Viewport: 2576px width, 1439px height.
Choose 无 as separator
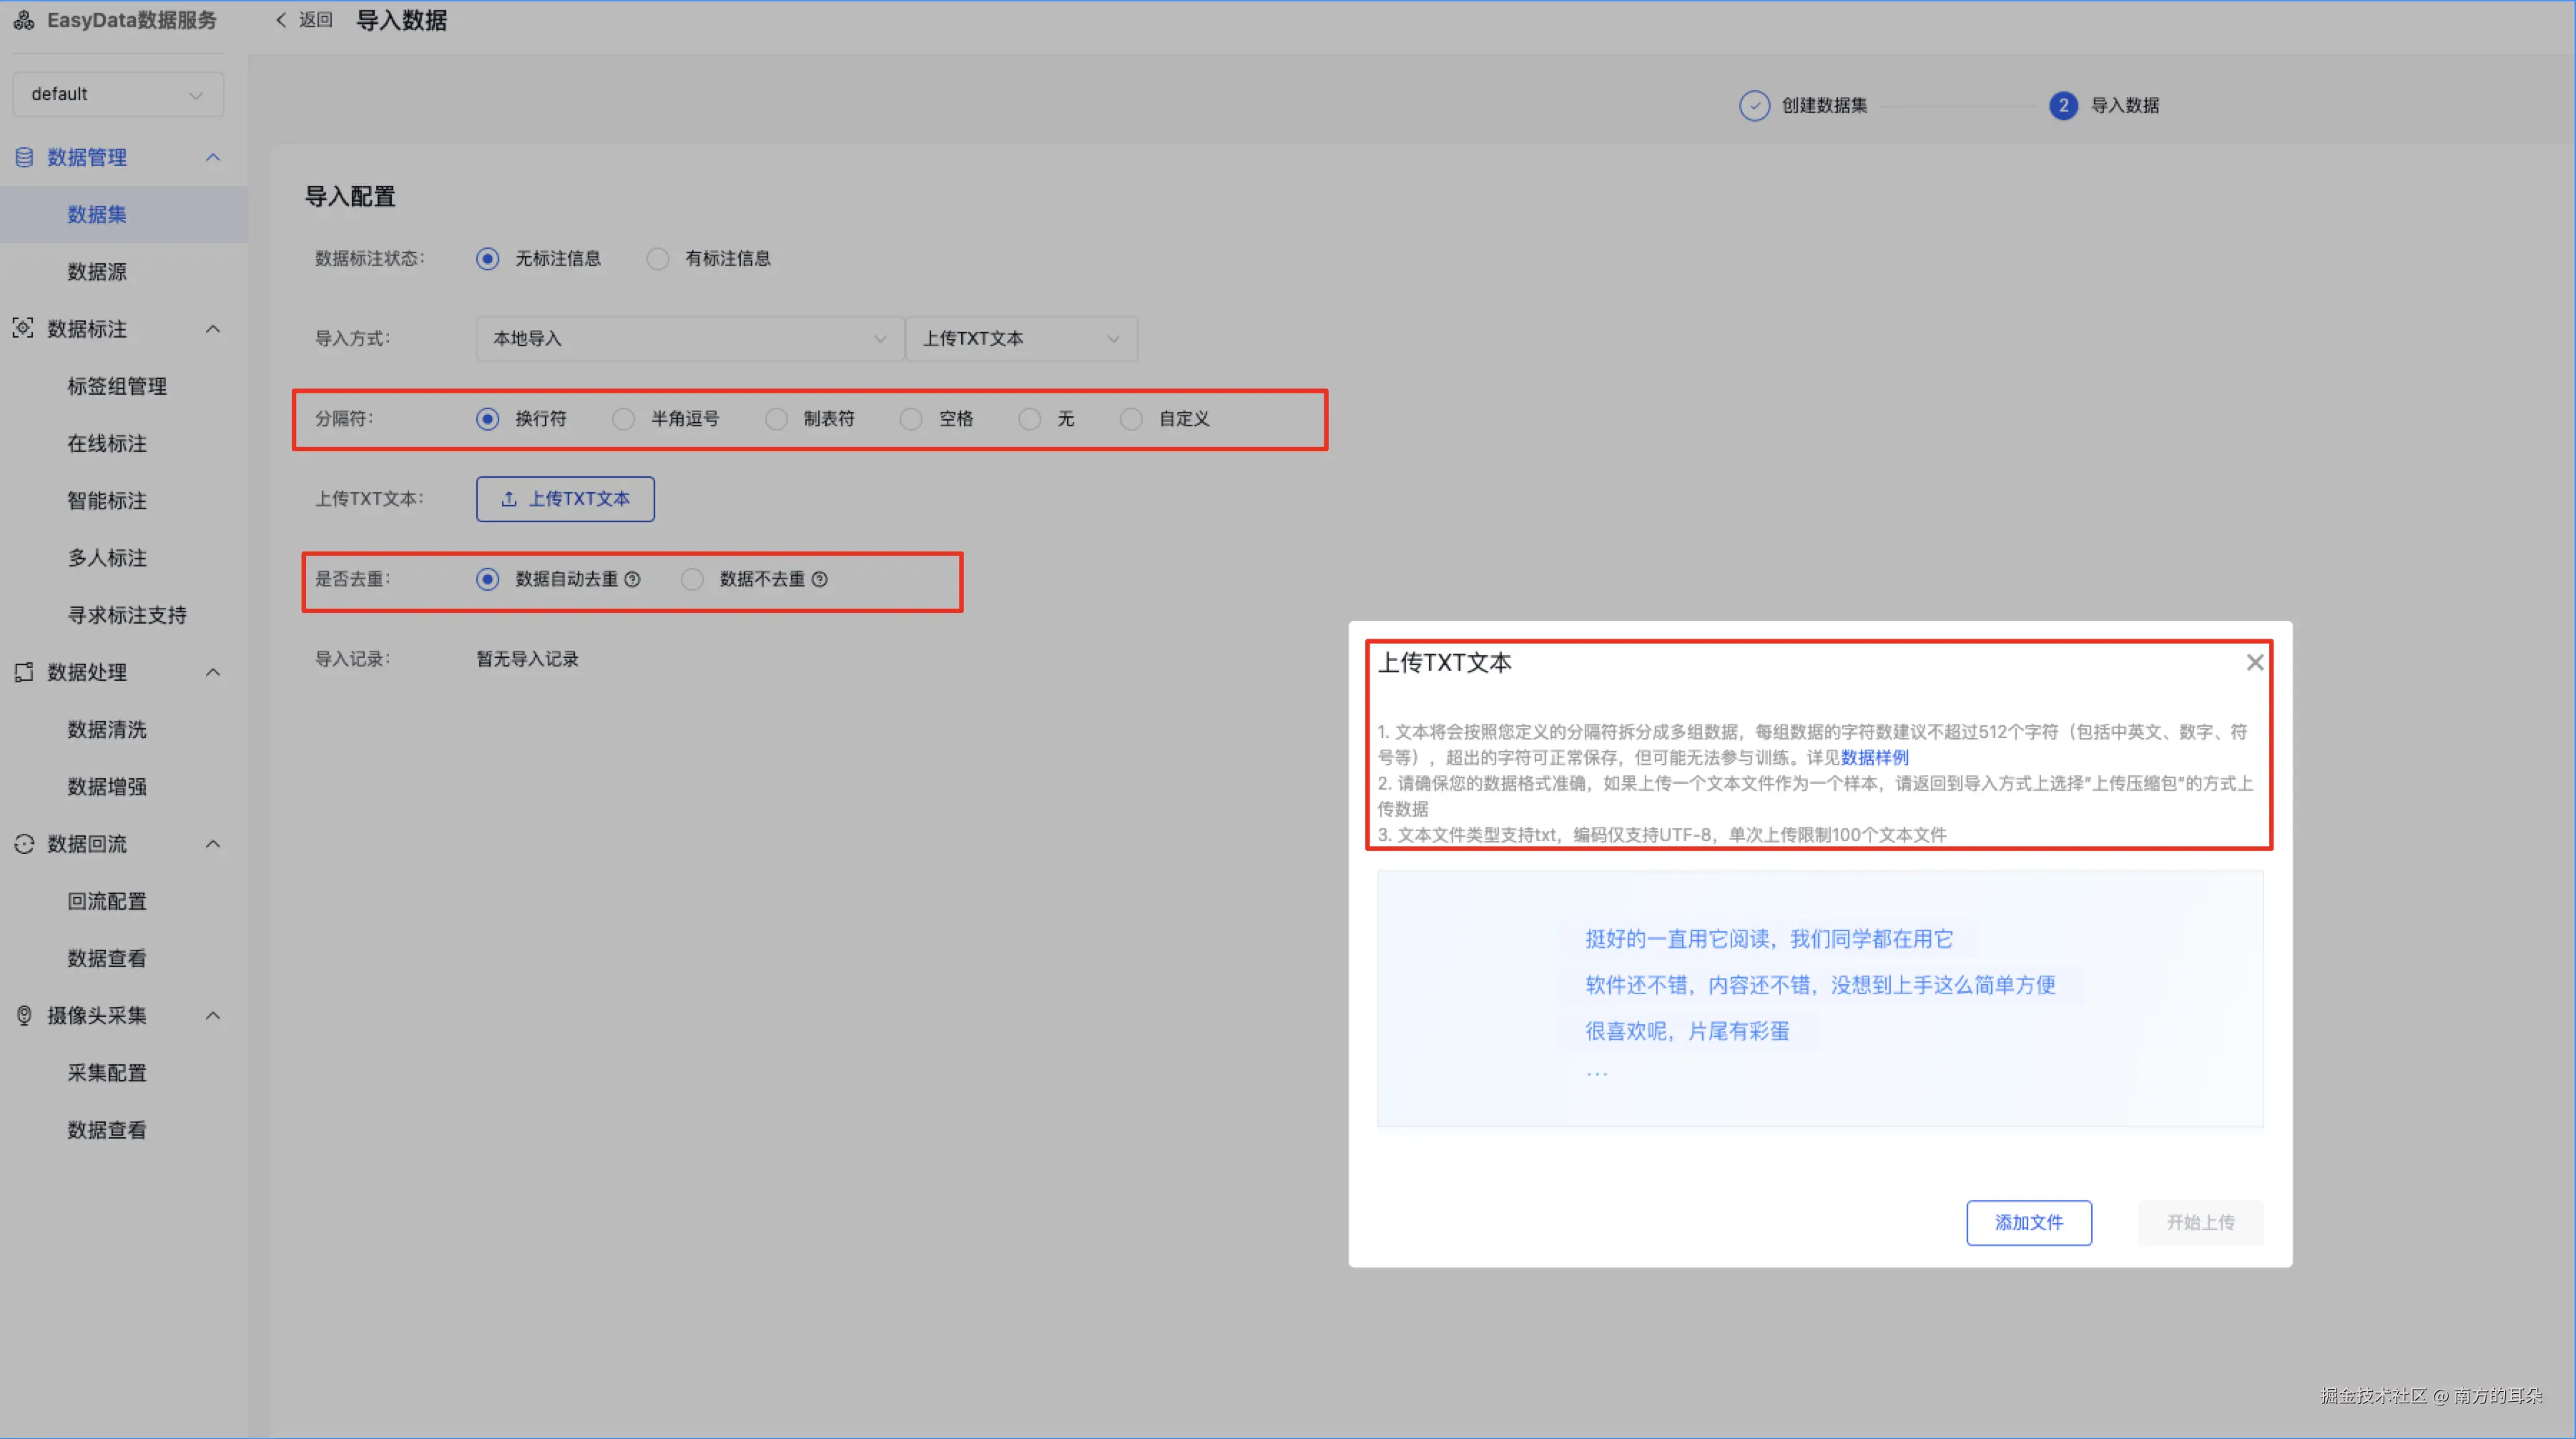(x=1030, y=418)
